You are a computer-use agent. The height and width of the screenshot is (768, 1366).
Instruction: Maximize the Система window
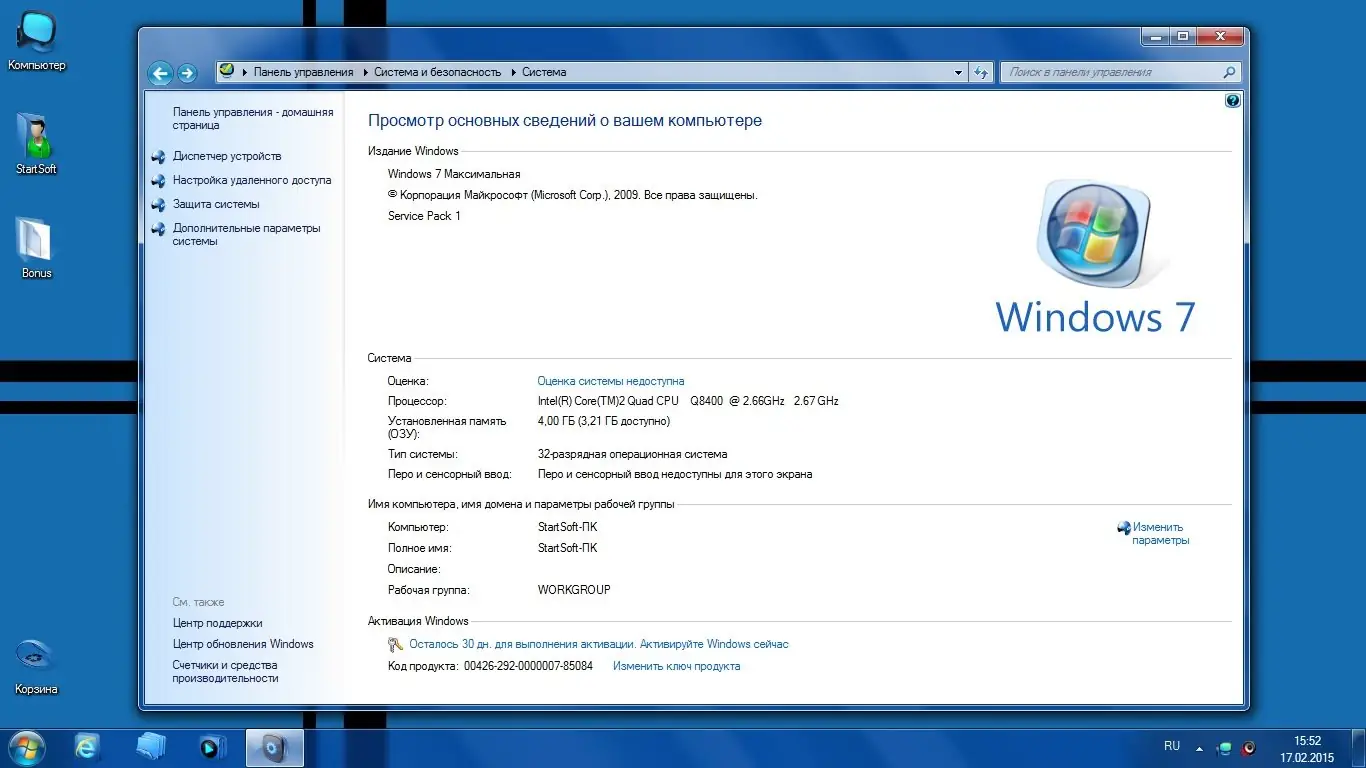click(x=1182, y=36)
